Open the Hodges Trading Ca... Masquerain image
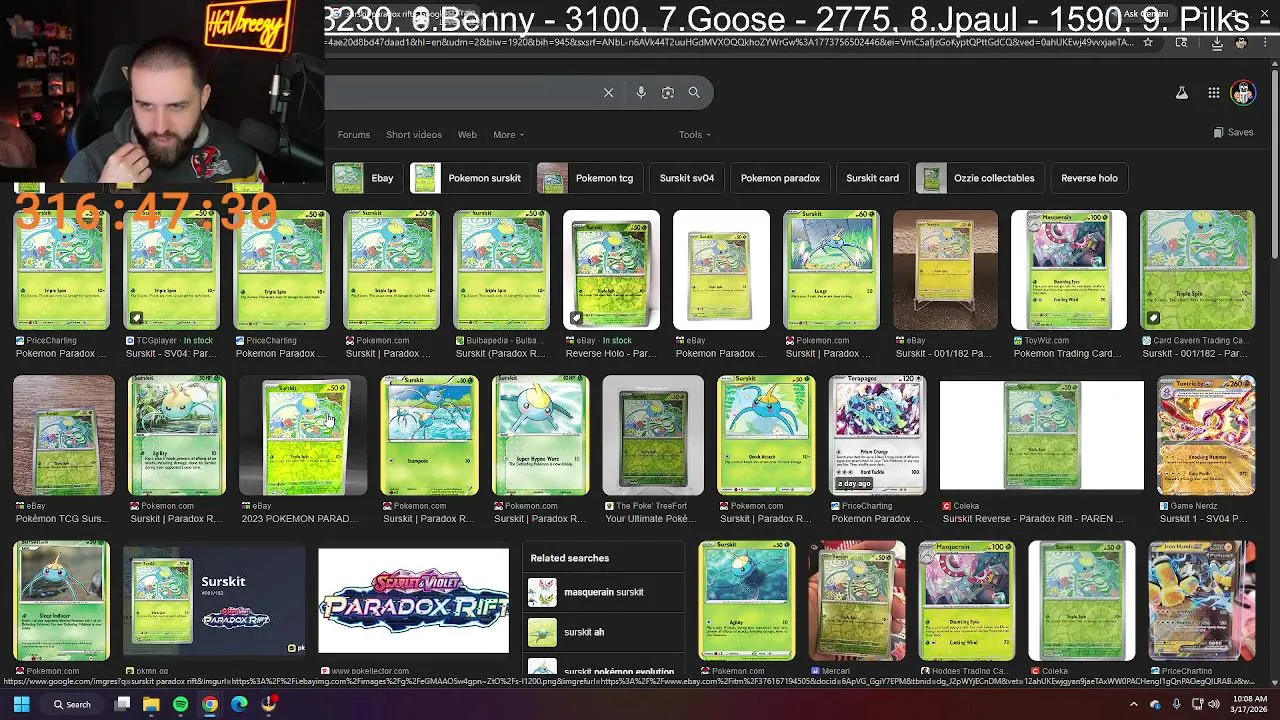The image size is (1280, 720). (966, 601)
